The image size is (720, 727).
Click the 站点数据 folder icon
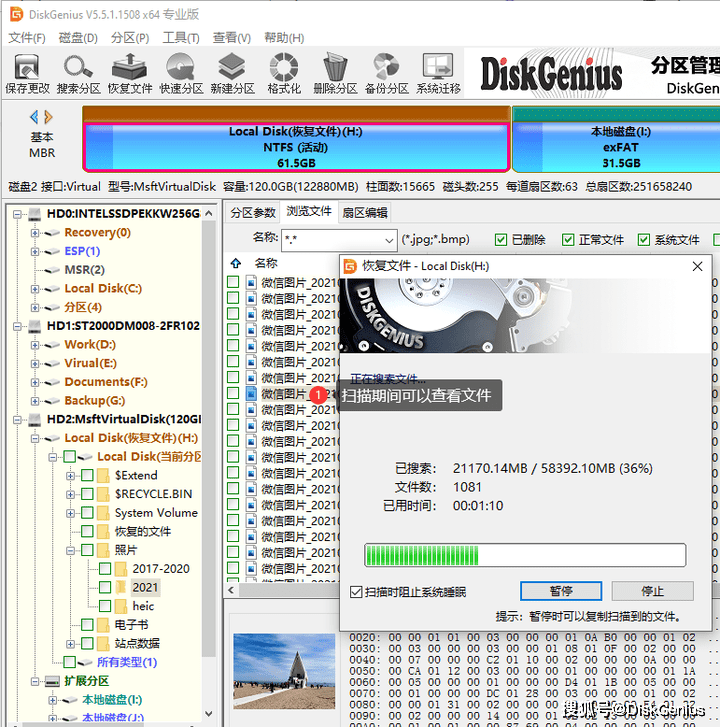pos(103,644)
